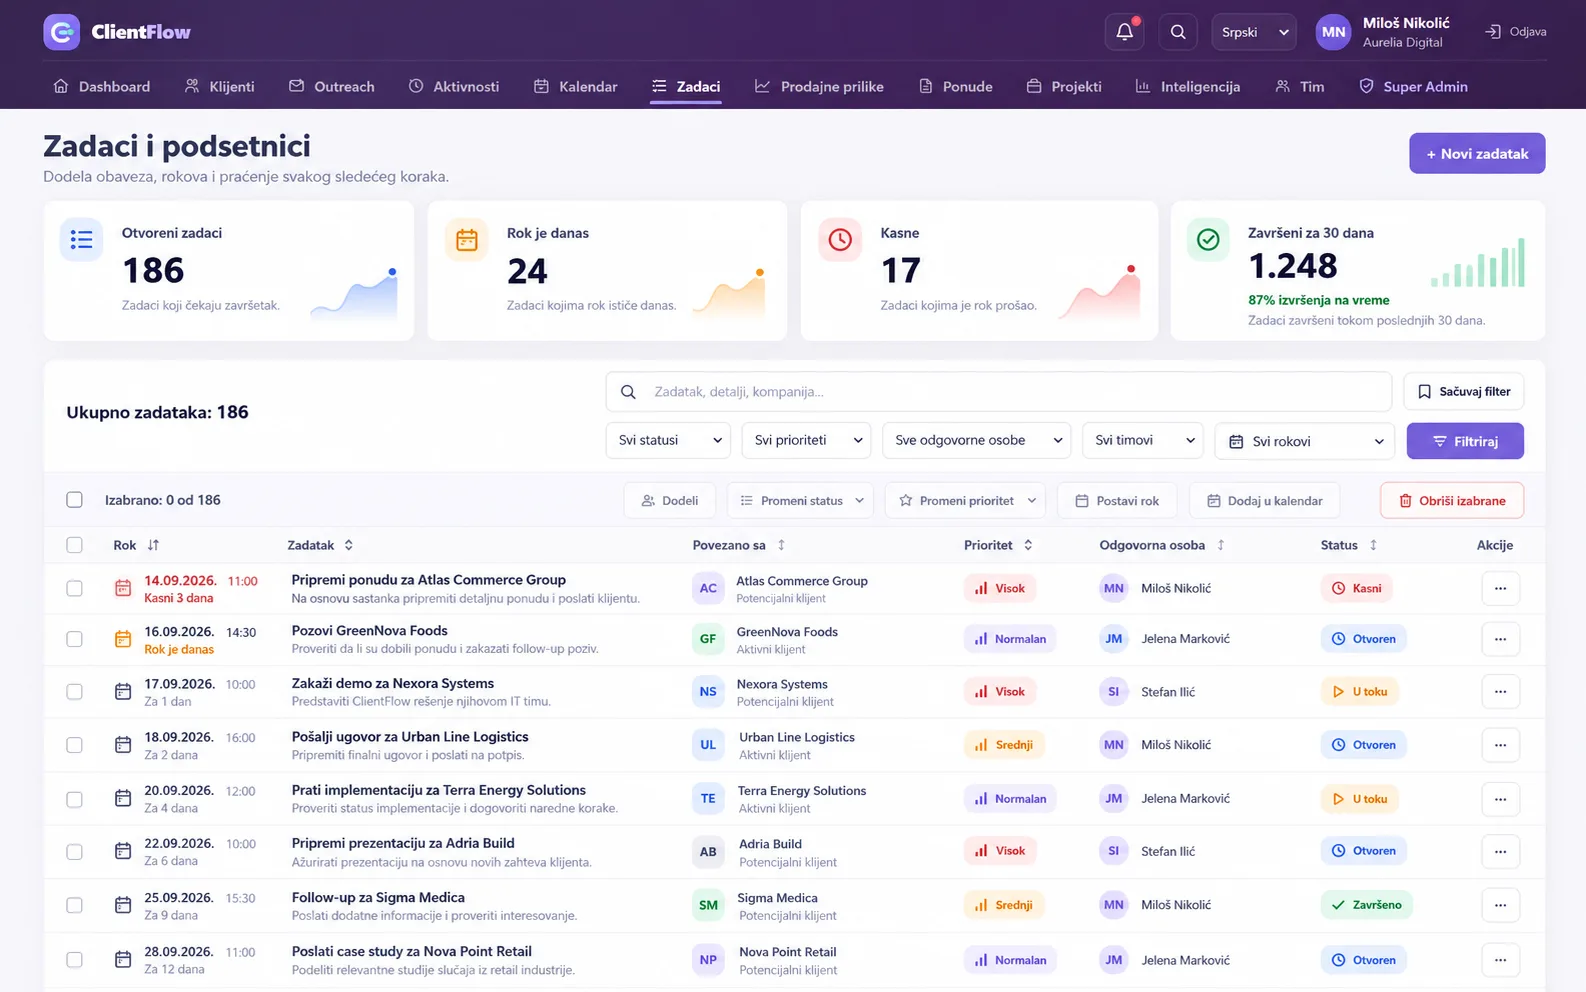Click the header search magnifier icon
1586x992 pixels.
[1178, 32]
